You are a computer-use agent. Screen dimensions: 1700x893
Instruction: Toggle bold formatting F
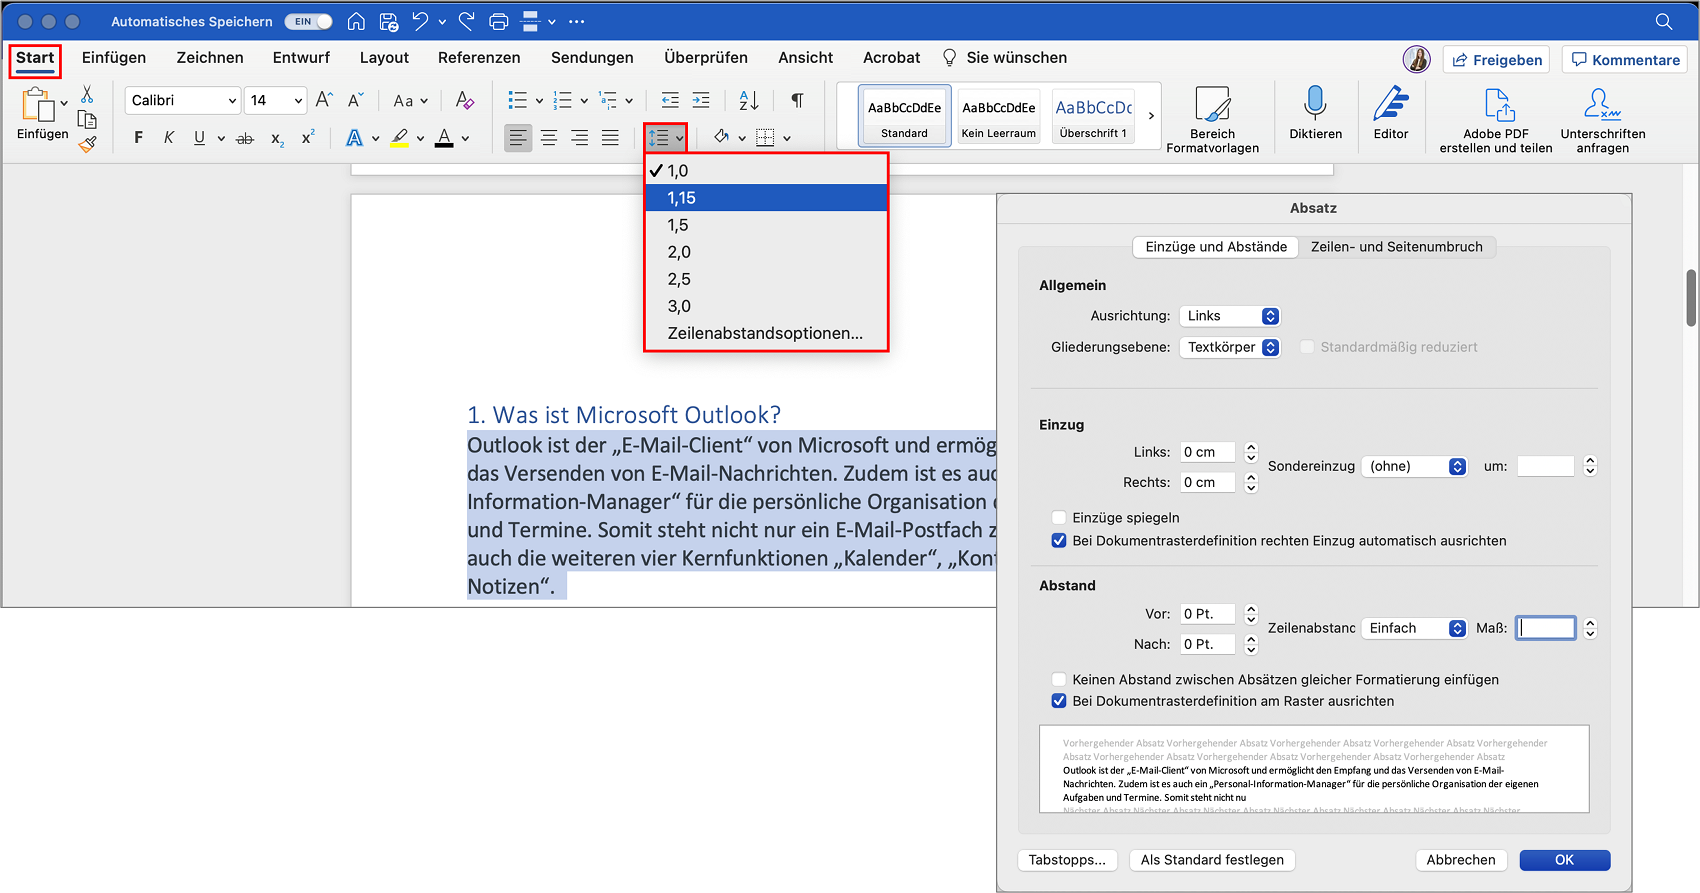(138, 138)
